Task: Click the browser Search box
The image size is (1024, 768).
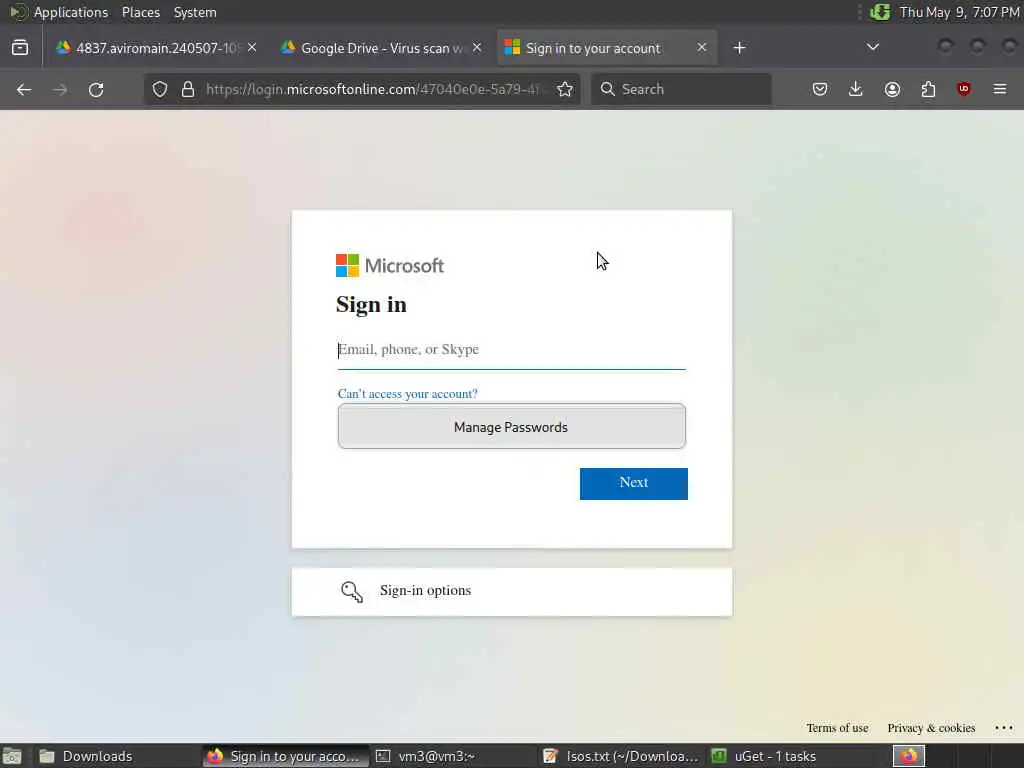Action: click(x=681, y=89)
